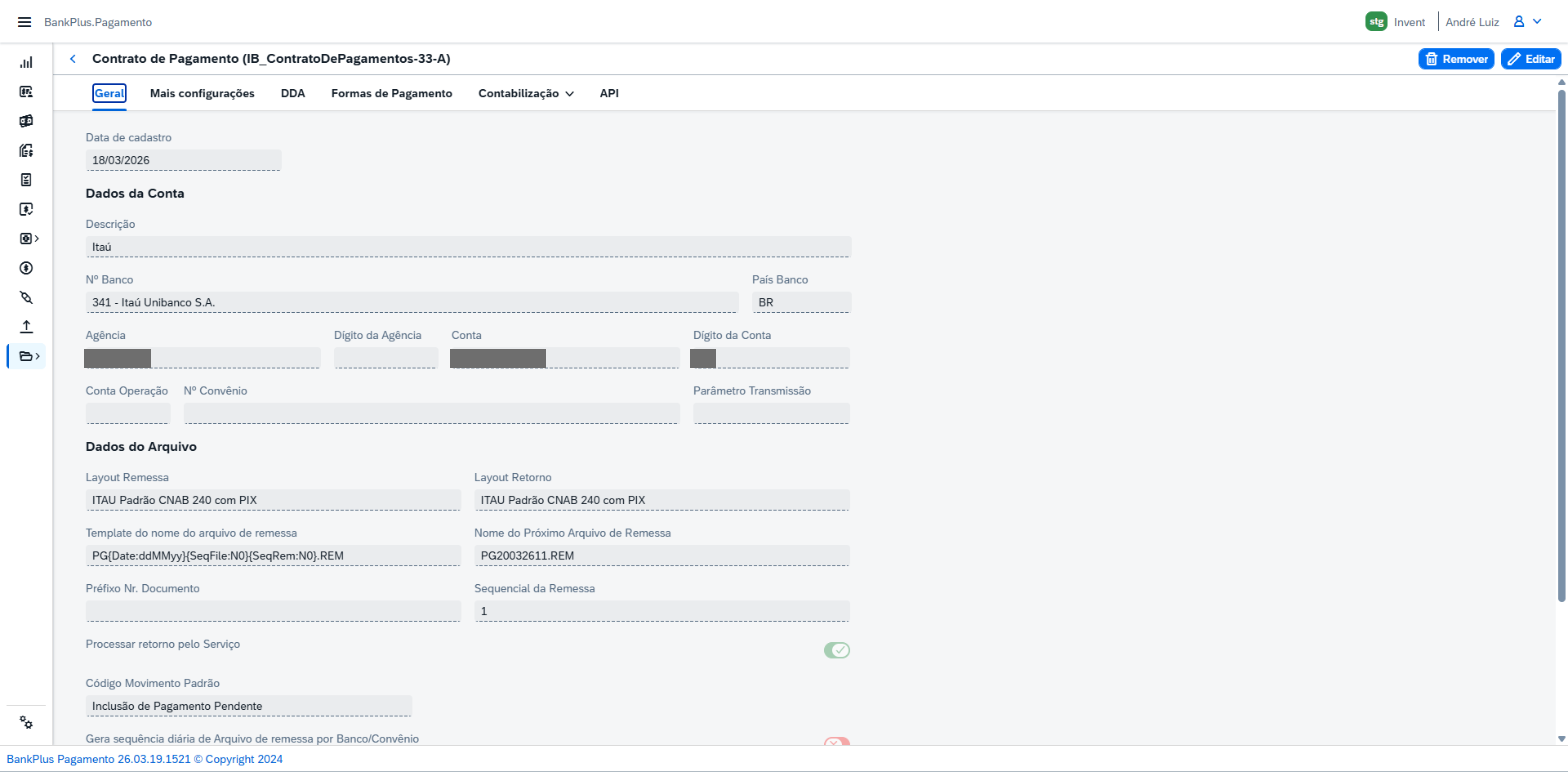
Task: Click the Remover button
Action: [1456, 59]
